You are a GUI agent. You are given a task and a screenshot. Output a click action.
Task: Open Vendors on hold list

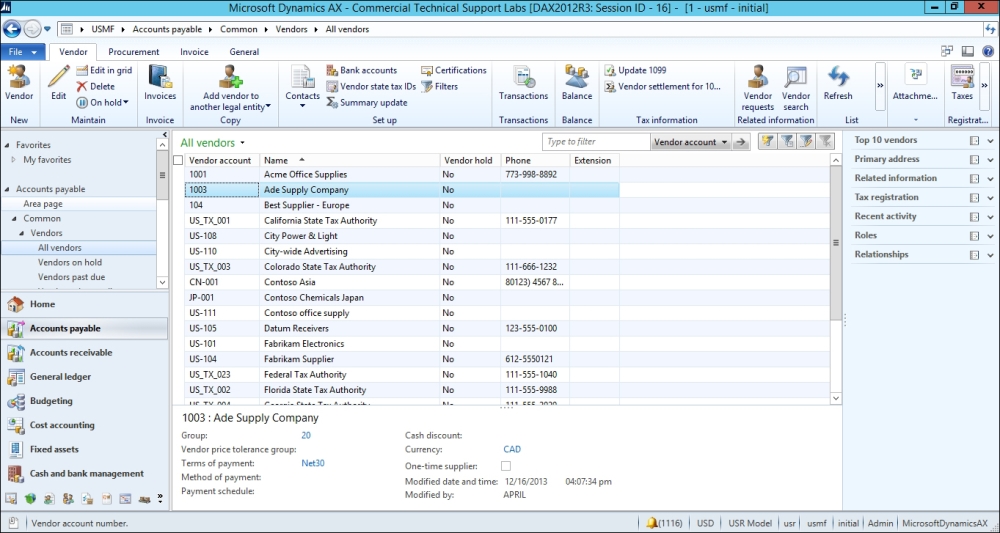[x=70, y=262]
